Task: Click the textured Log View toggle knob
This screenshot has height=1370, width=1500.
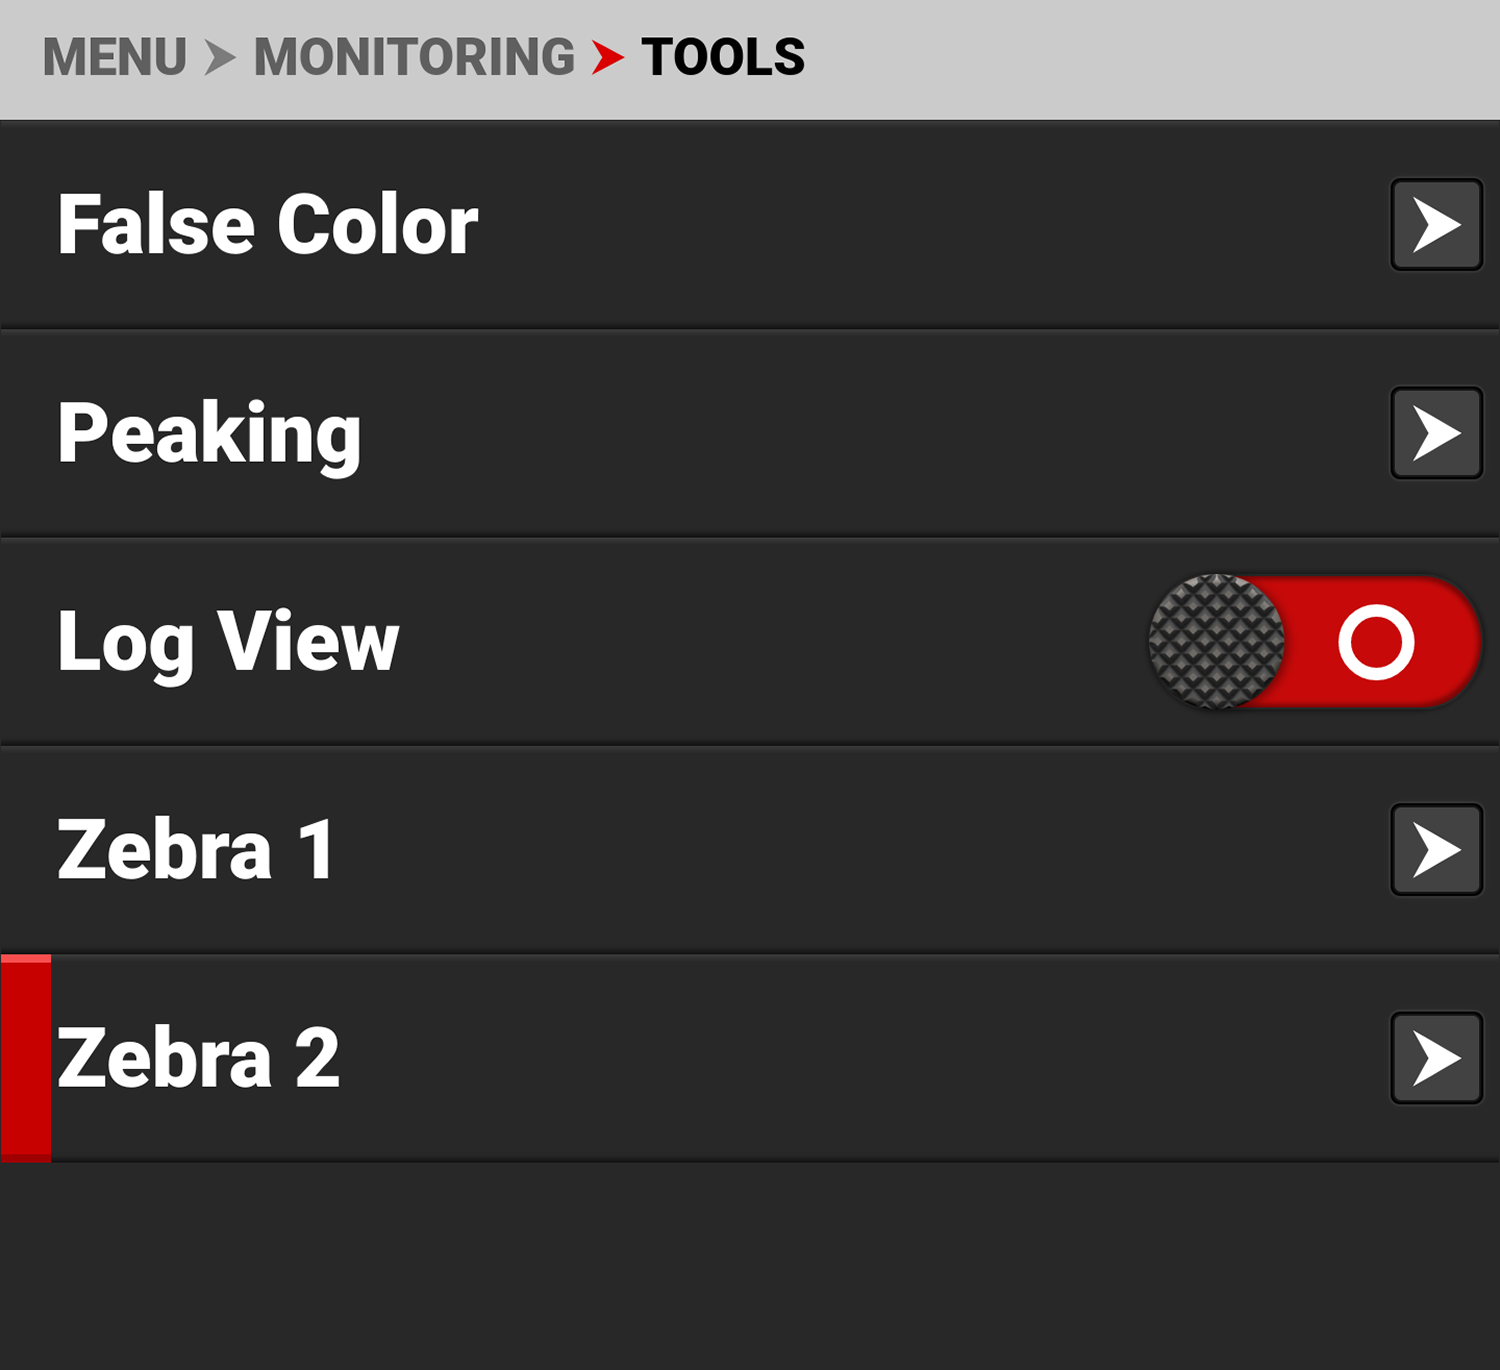Action: click(1216, 642)
